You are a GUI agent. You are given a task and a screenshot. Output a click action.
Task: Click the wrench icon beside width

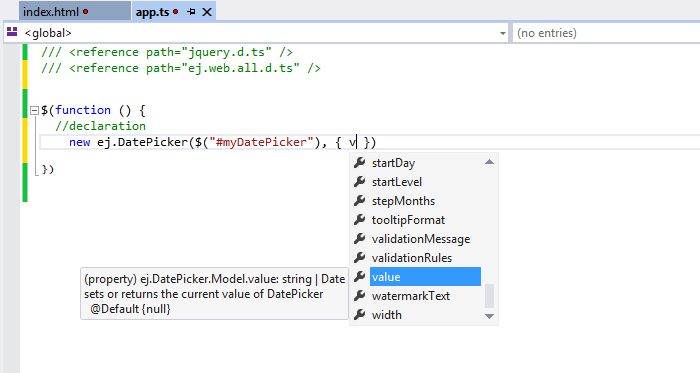pos(359,315)
